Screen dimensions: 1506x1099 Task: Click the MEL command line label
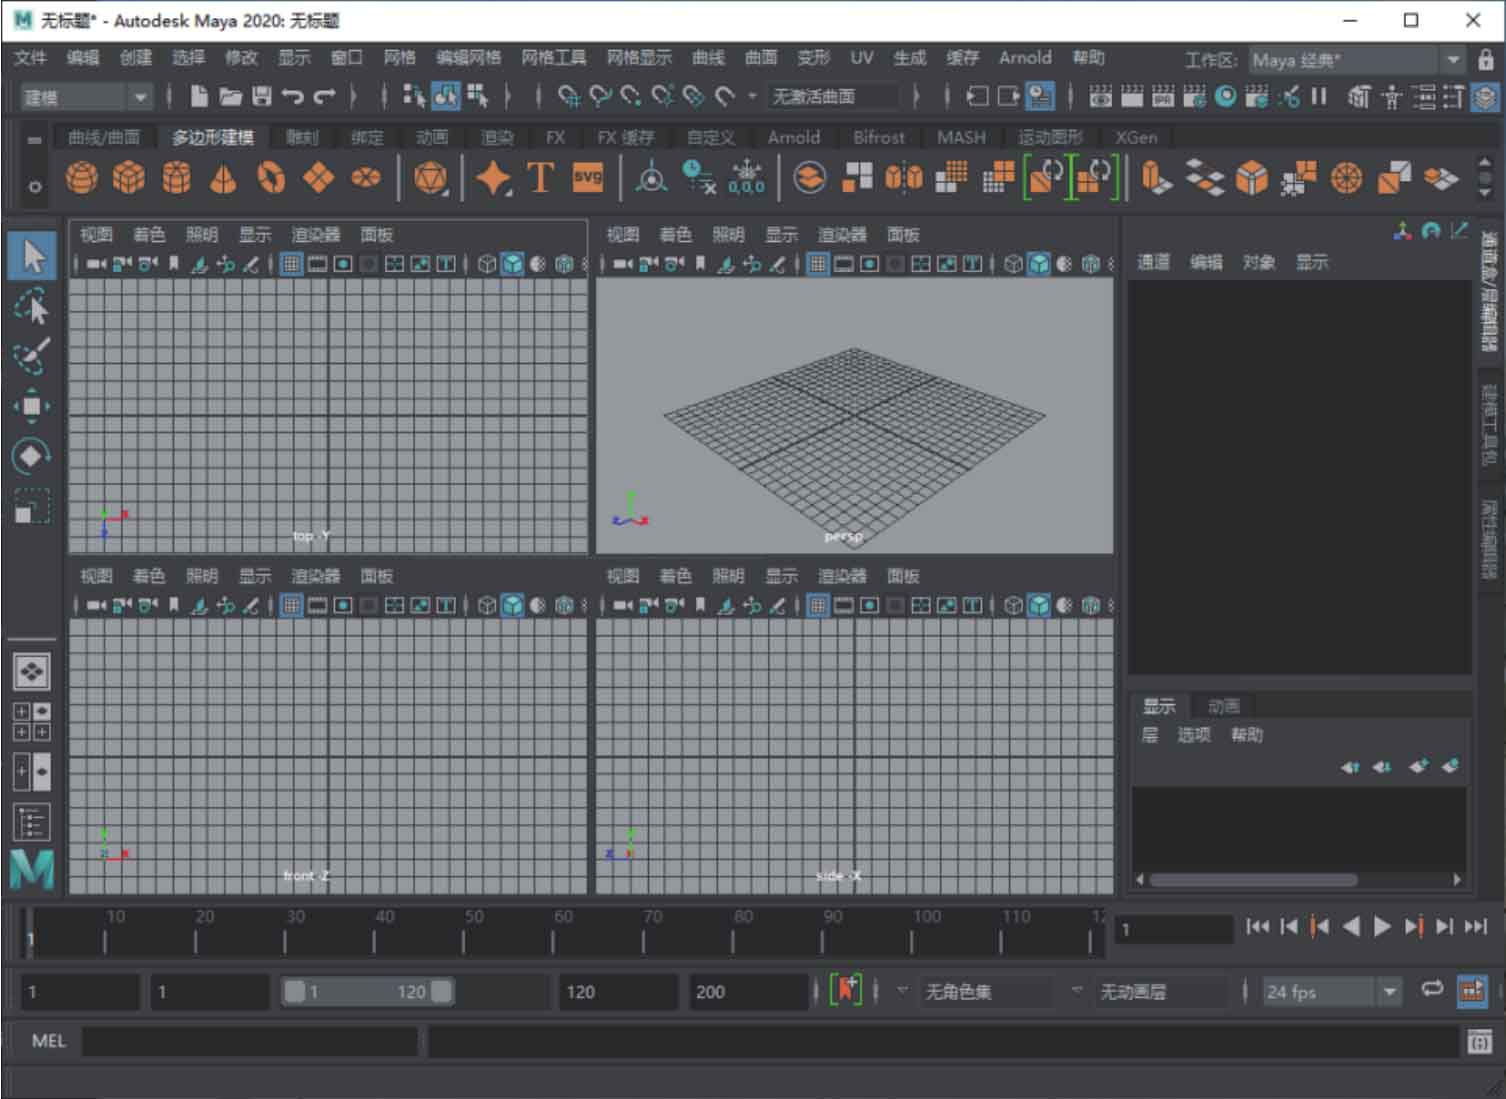coord(48,1041)
